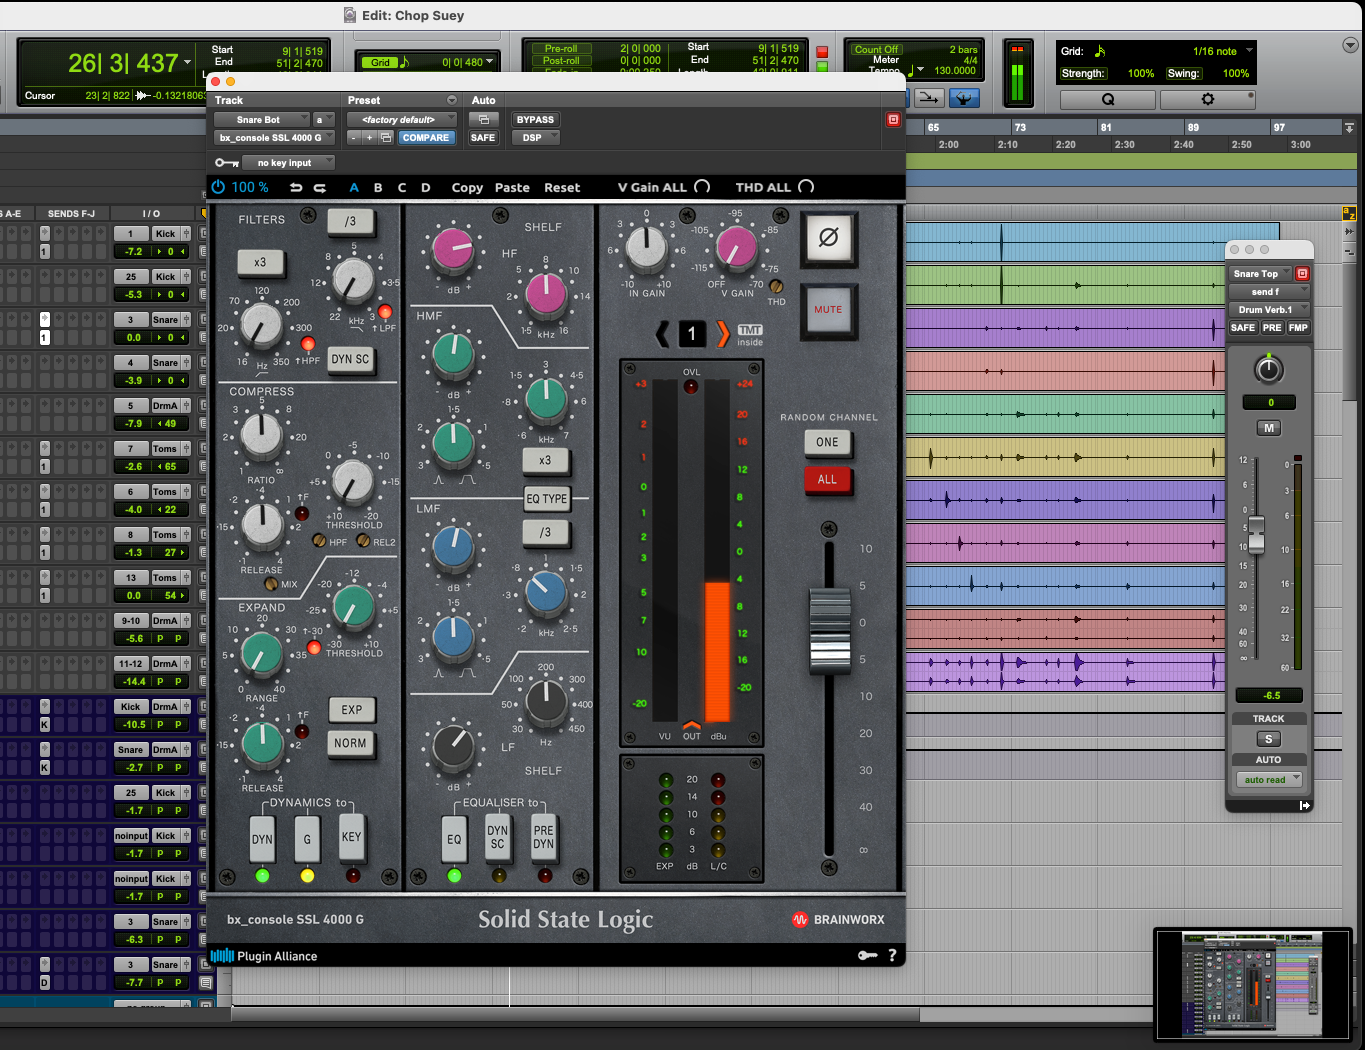Viewport: 1365px width, 1050px height.
Task: Click the session overview thumbnail at bottom right
Action: 1252,983
